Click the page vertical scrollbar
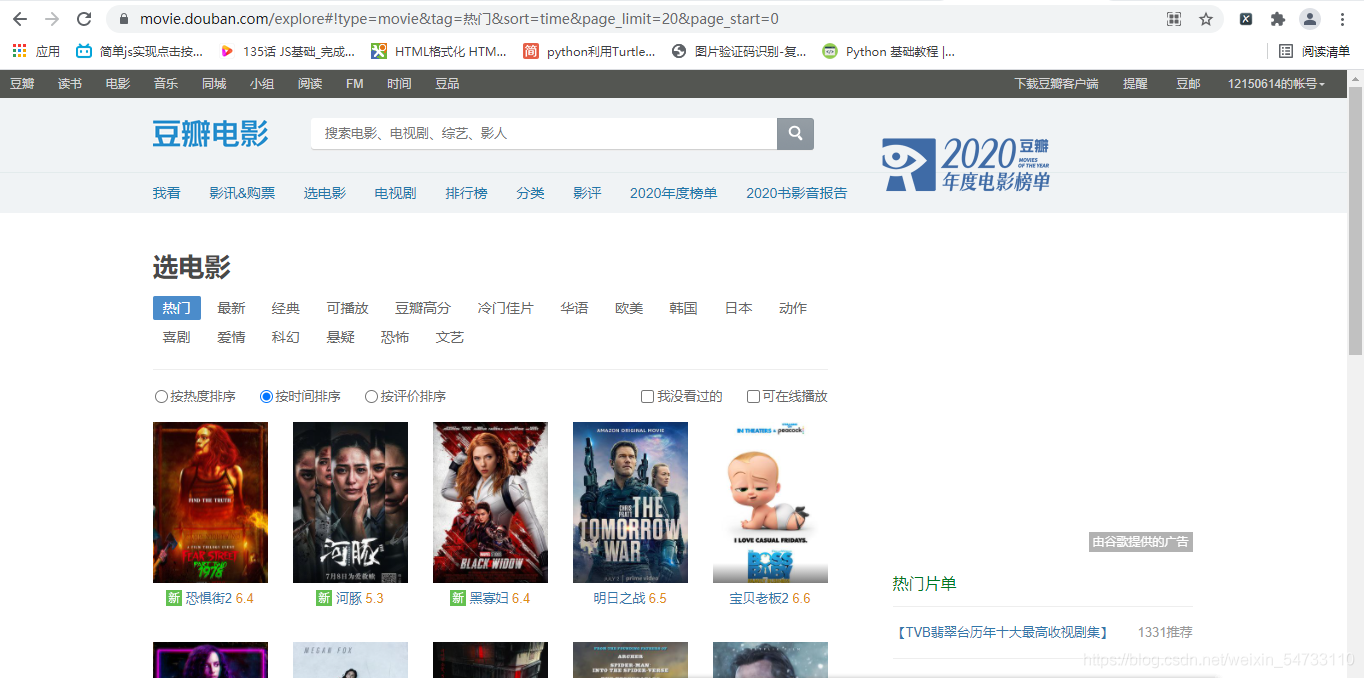Viewport: 1364px width, 678px height. (x=1355, y=220)
